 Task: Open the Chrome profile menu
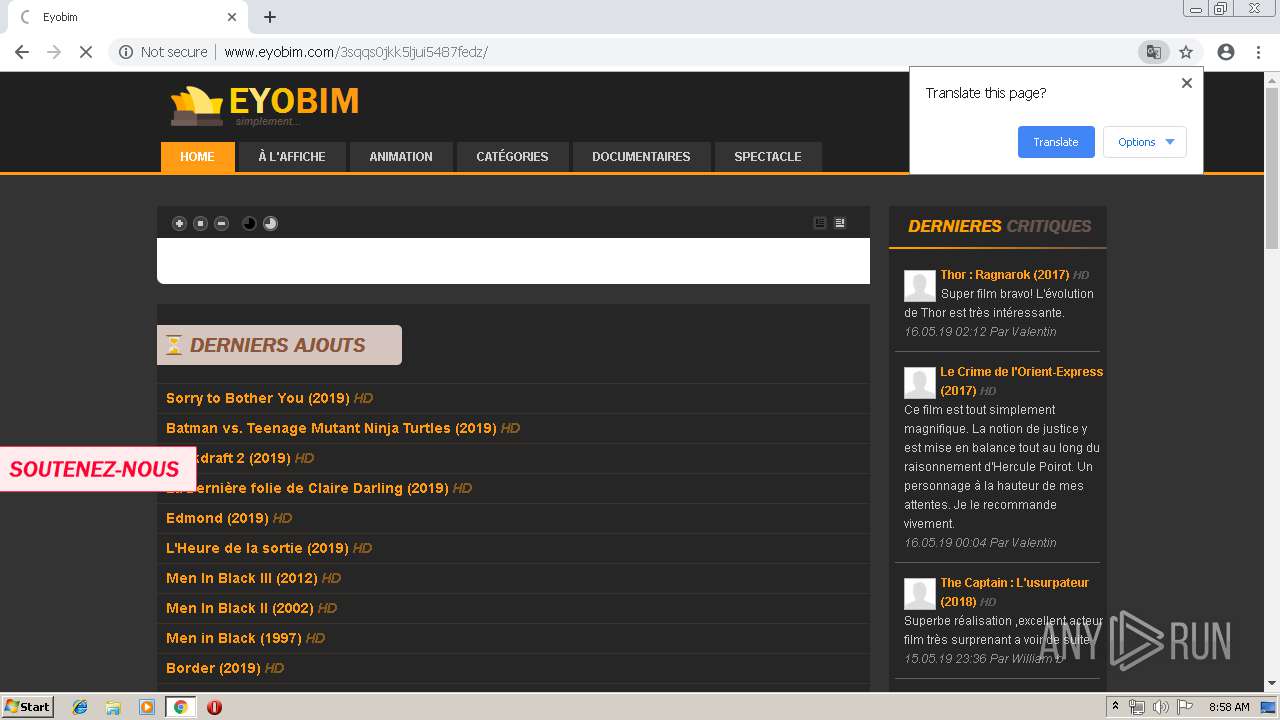(1226, 52)
